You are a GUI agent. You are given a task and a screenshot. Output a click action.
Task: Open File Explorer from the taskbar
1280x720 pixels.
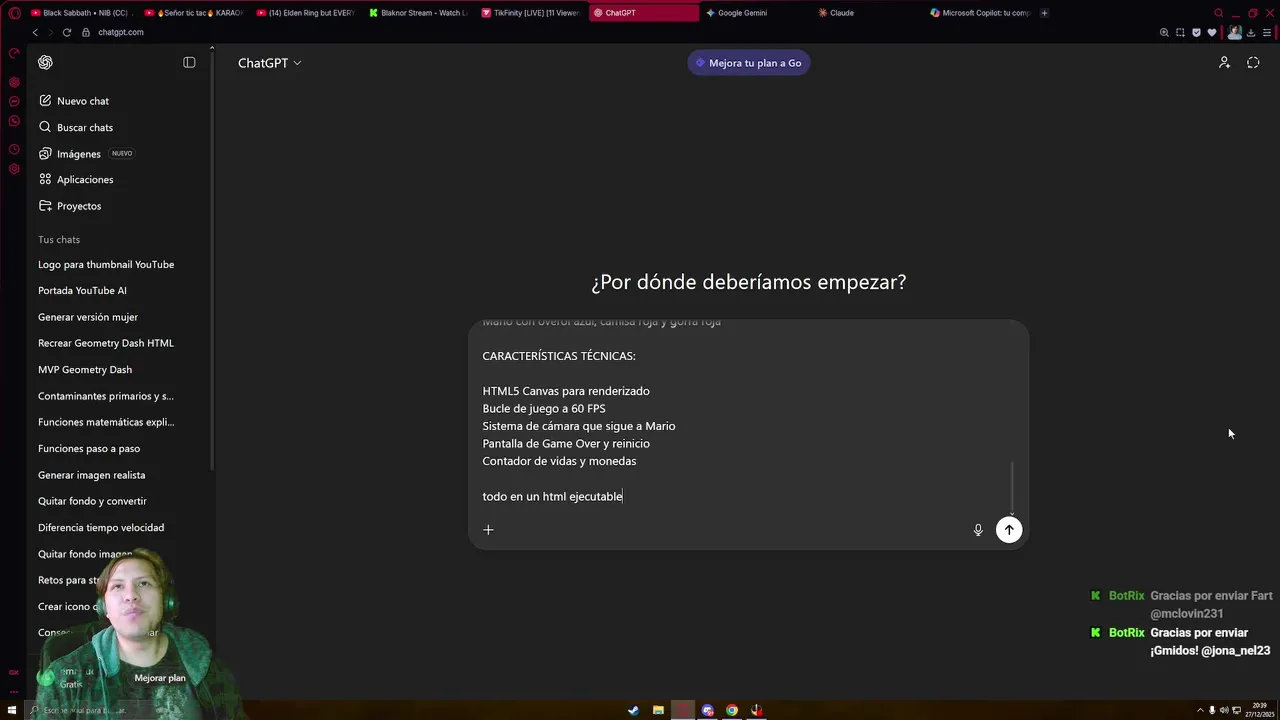coord(658,711)
